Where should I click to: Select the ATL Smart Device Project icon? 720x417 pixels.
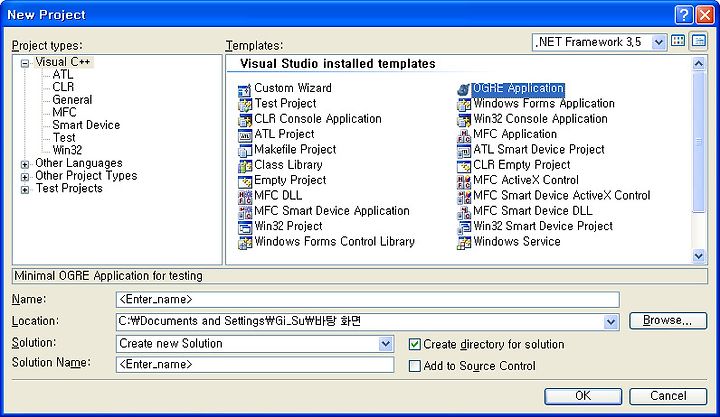(x=464, y=151)
